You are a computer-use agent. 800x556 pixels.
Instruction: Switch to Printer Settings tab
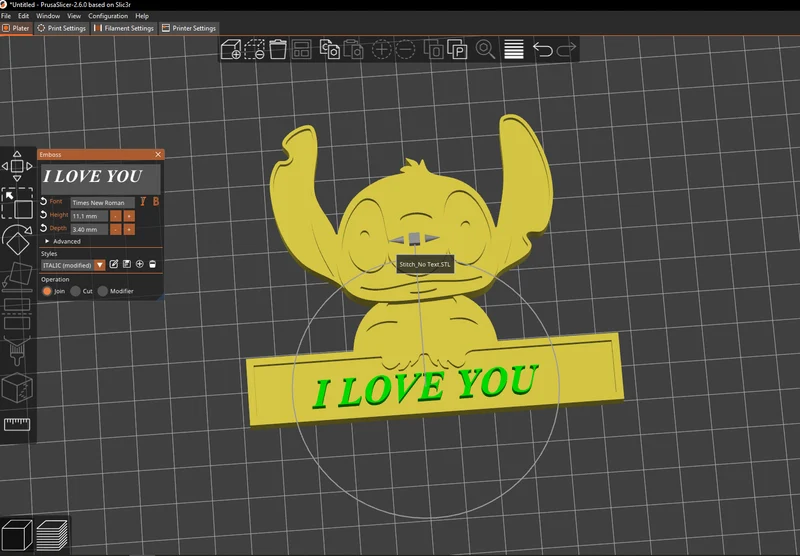189,28
